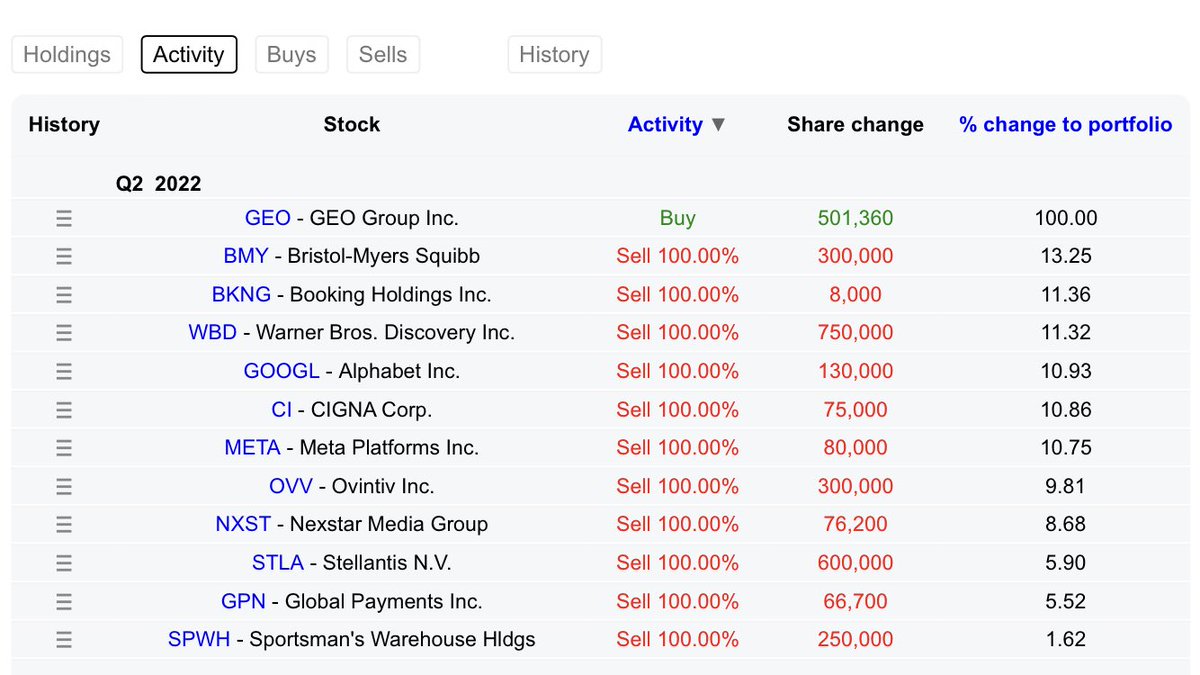This screenshot has width=1200, height=675.
Task: Open history icon for GEO Group row
Action: [x=64, y=218]
